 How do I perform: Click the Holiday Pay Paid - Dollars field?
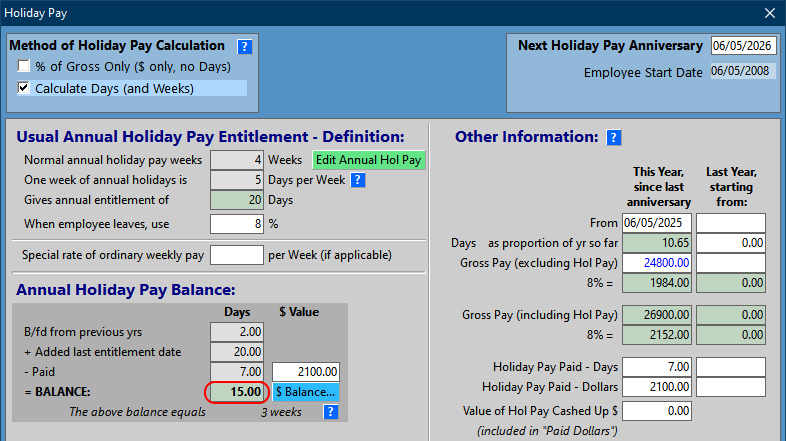(x=656, y=386)
